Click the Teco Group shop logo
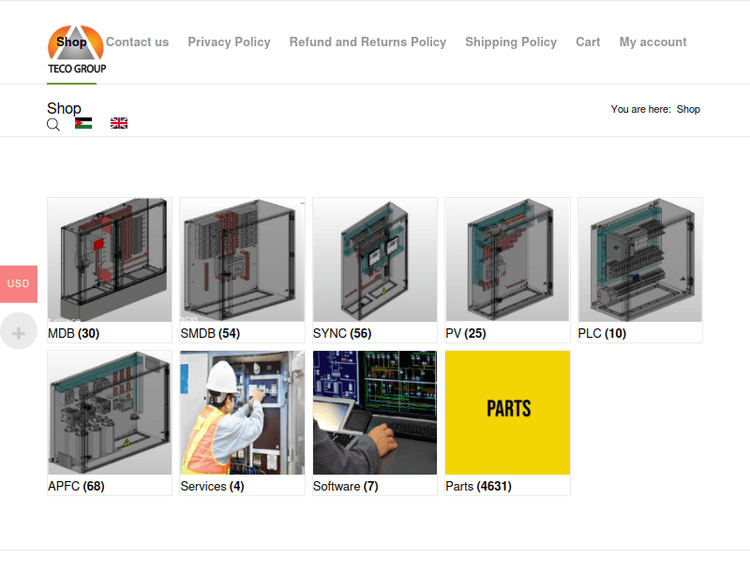 76,50
